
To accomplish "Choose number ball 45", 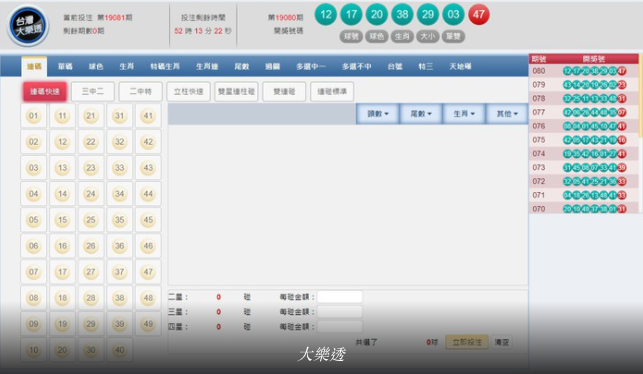I will 148,220.
